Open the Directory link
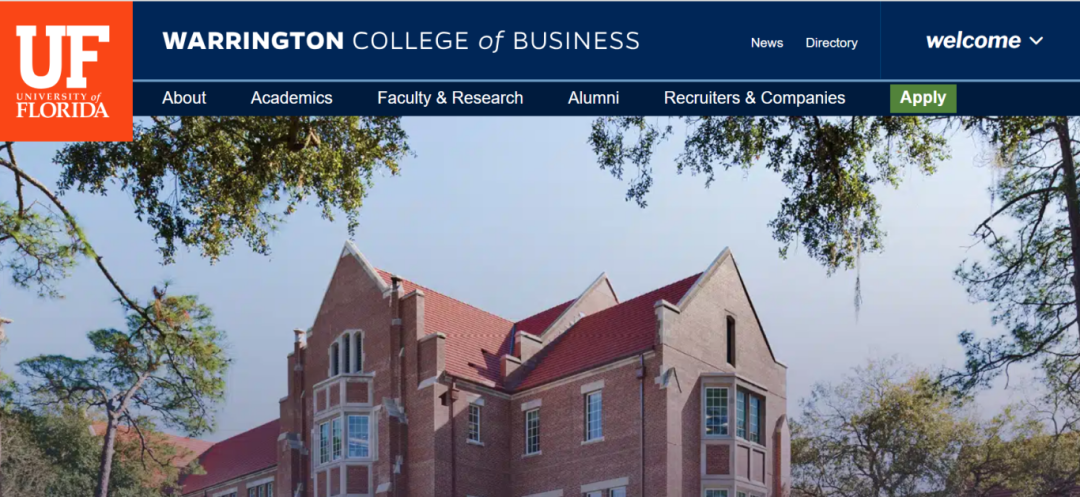 (x=831, y=43)
